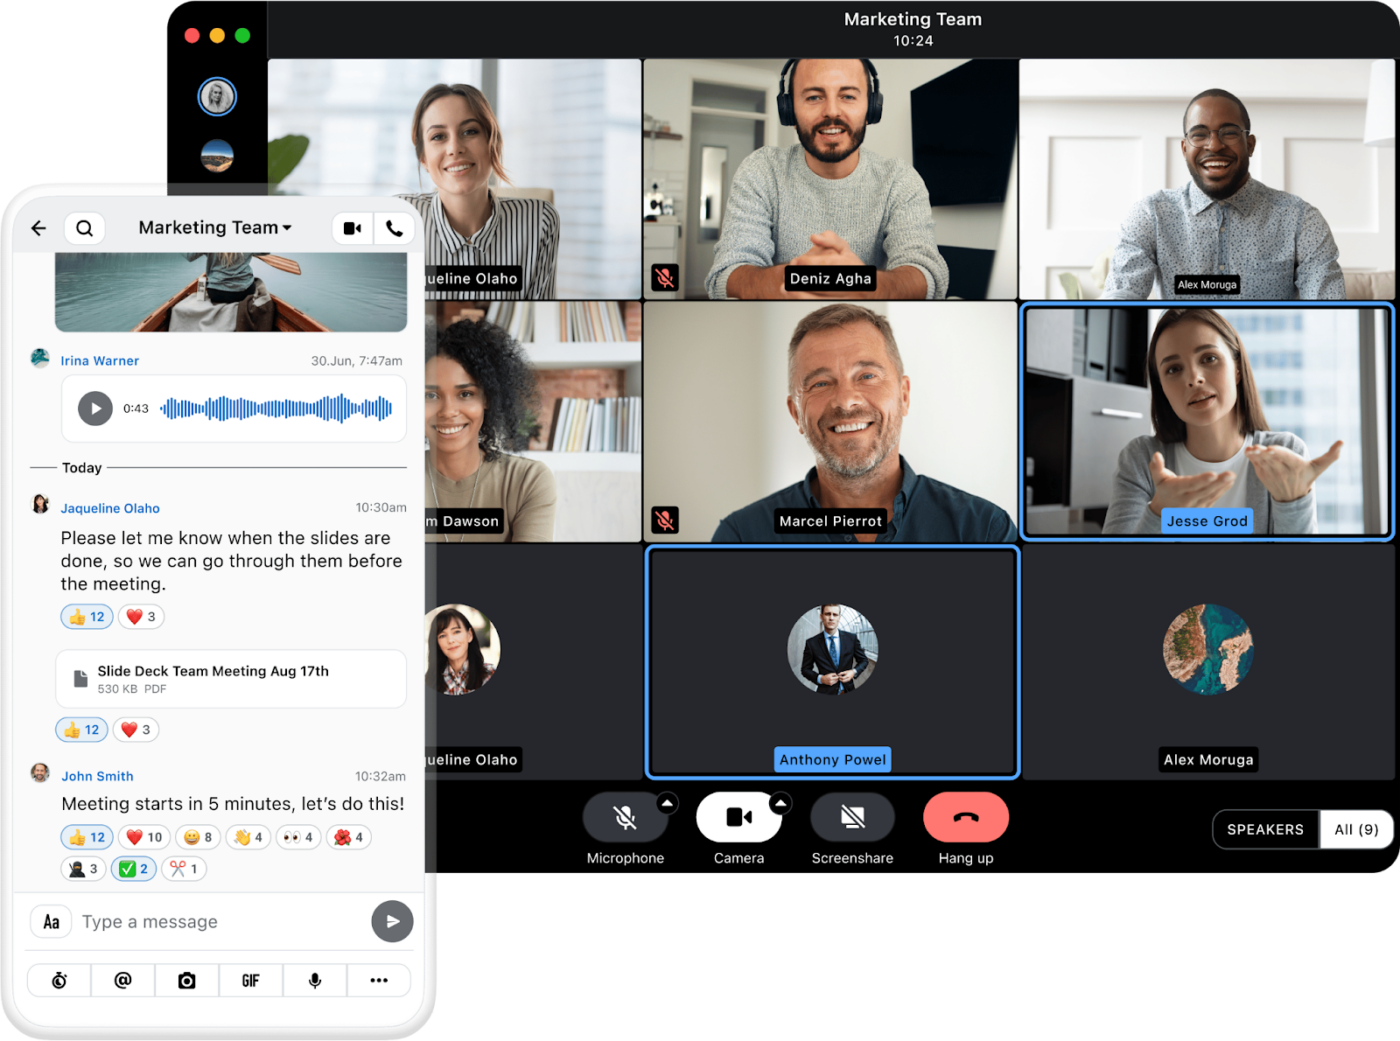Expand microphone device options arrow

[667, 803]
